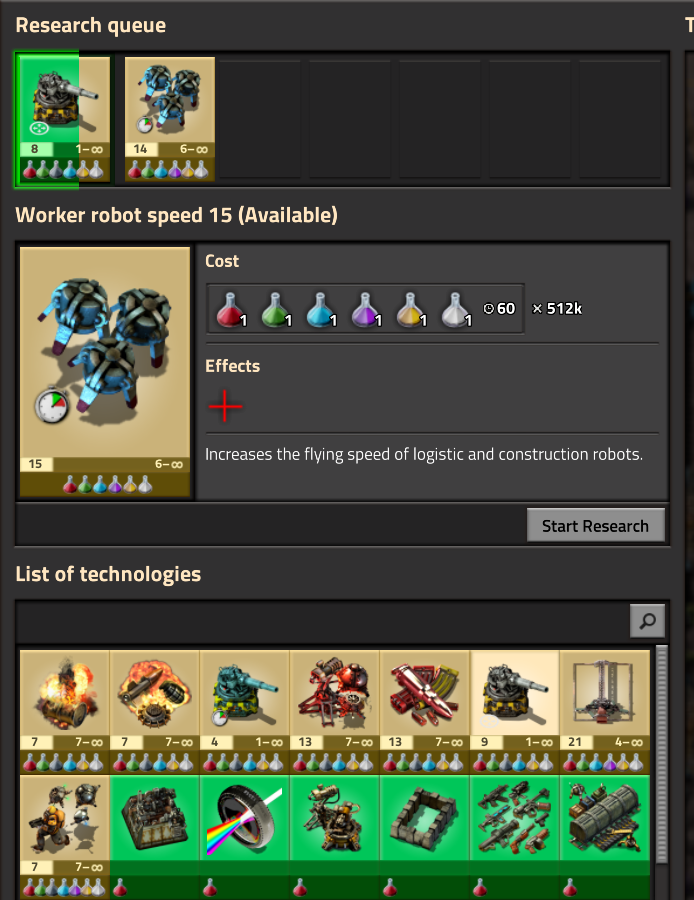Open Refined flammables level 7 technology

(x=64, y=712)
